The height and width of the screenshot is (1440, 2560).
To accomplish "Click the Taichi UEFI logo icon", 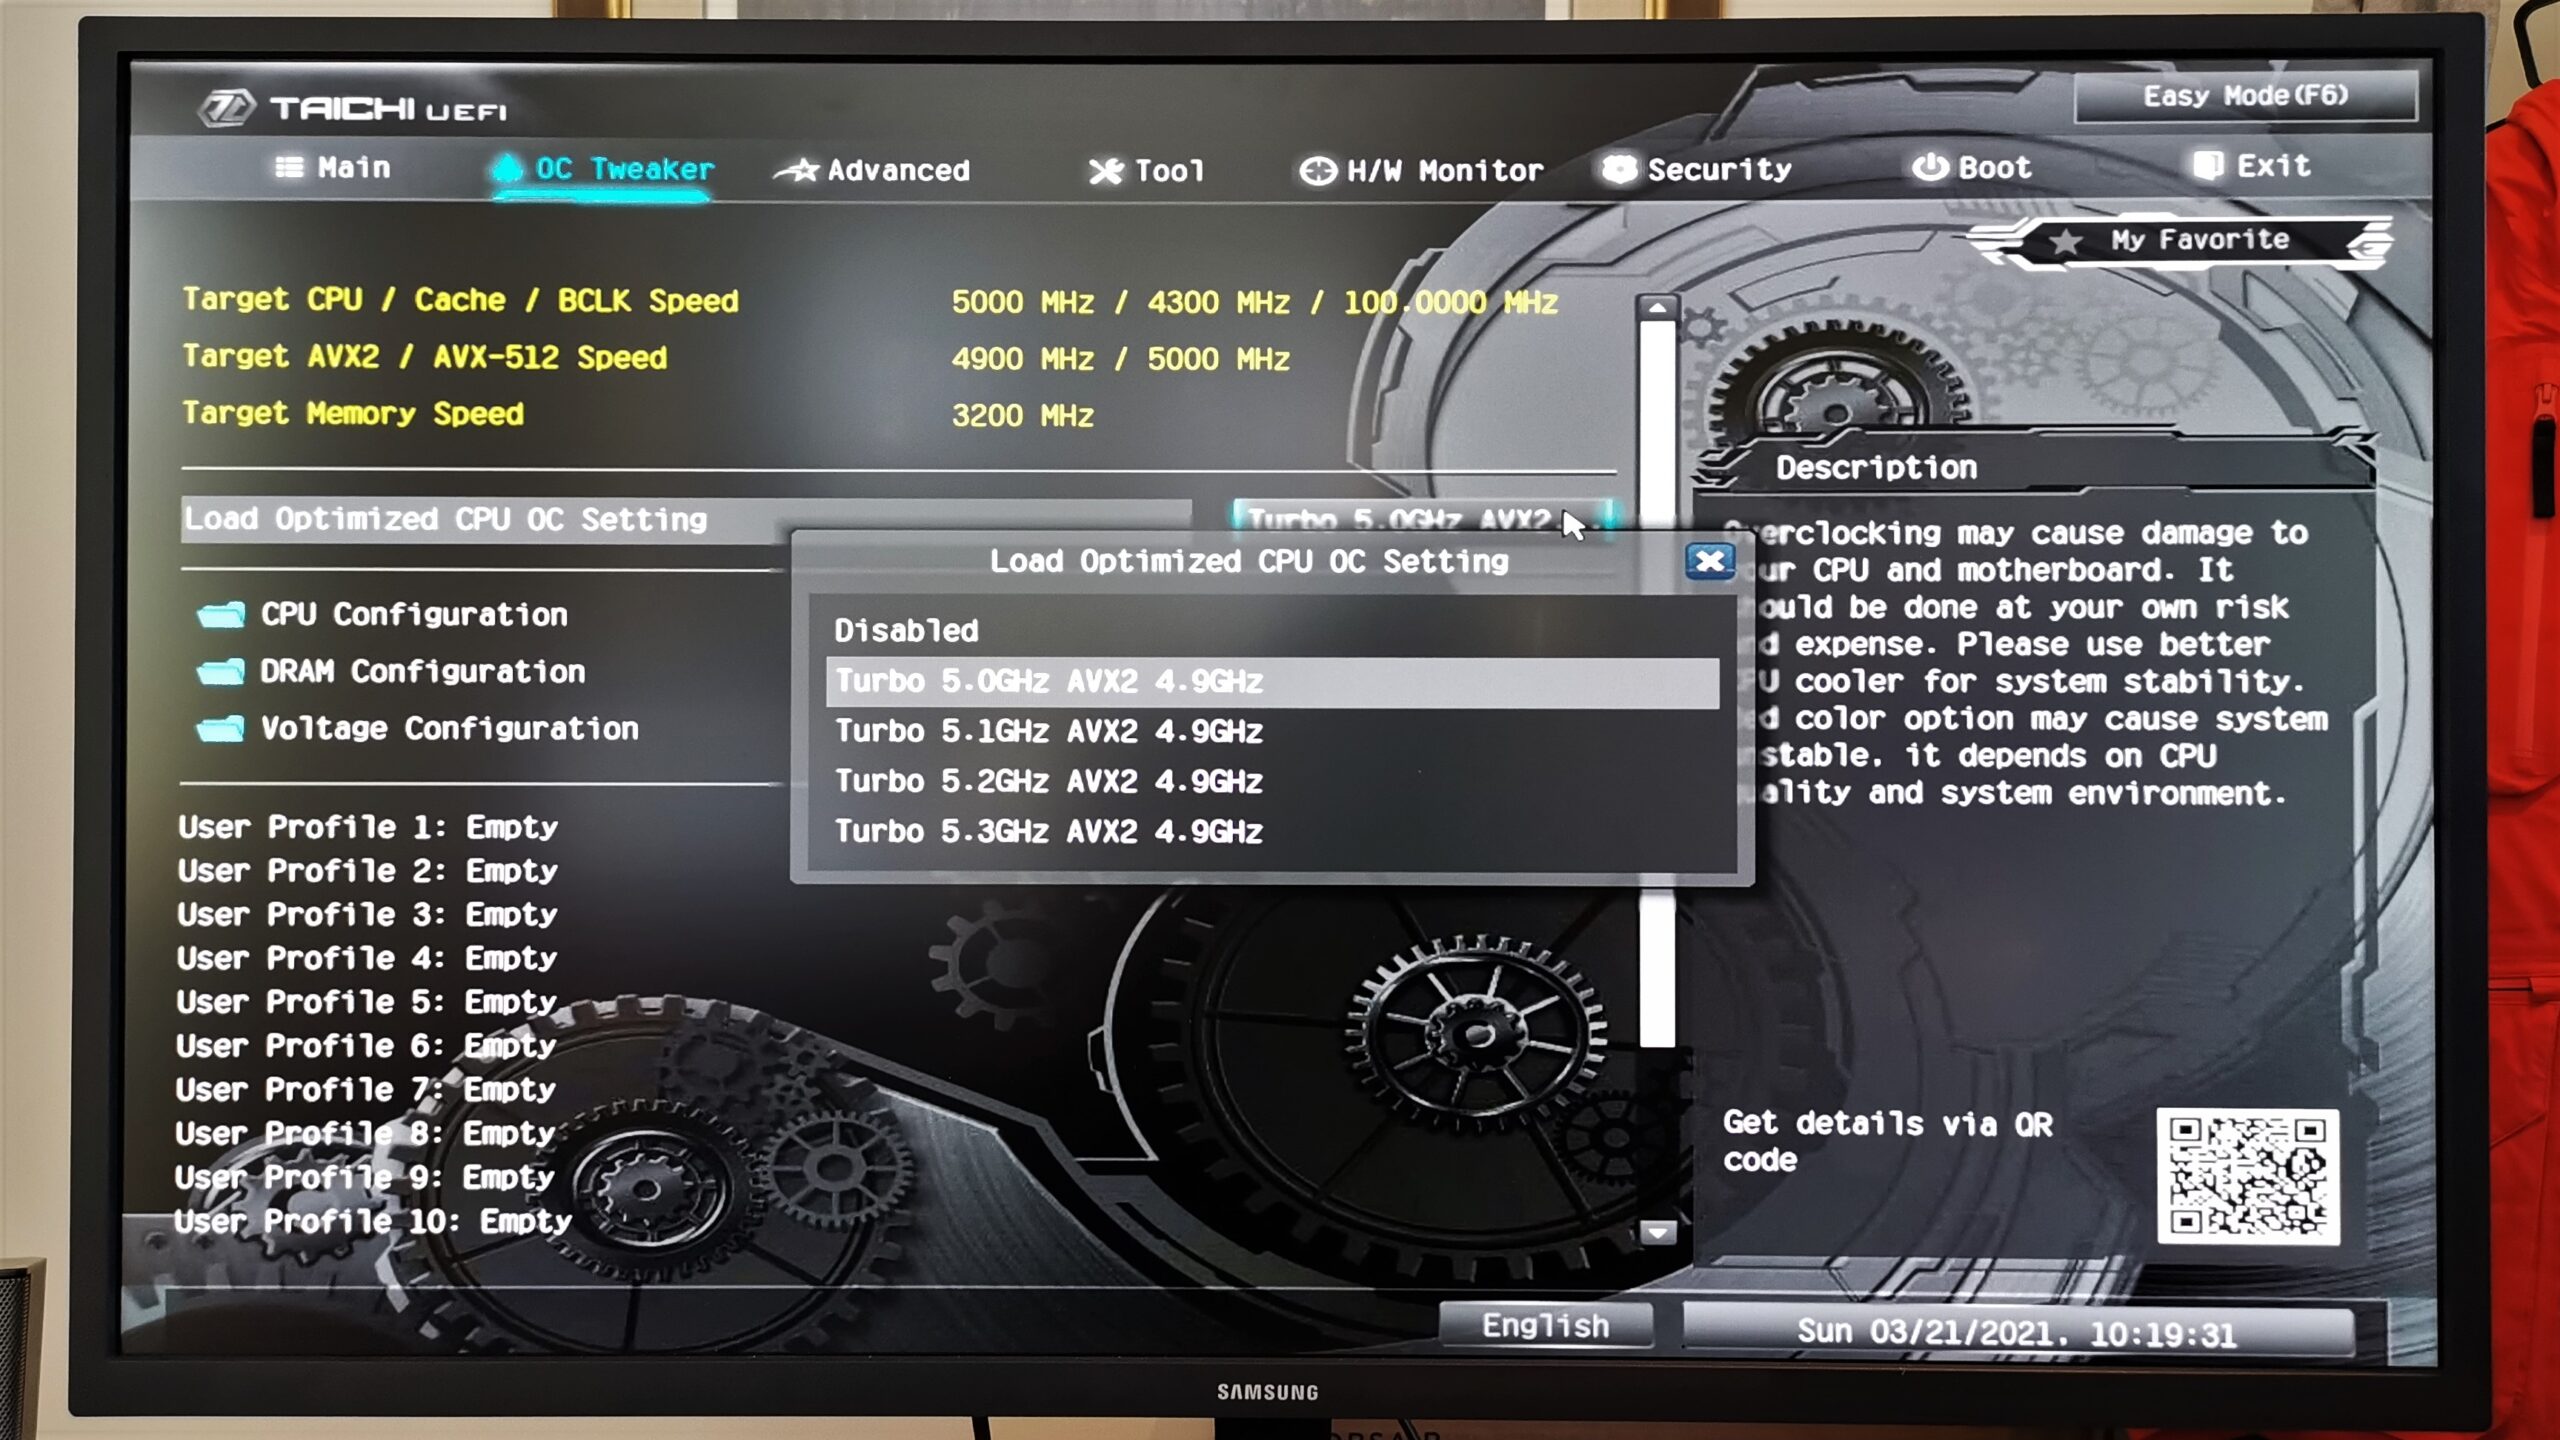I will (226, 108).
